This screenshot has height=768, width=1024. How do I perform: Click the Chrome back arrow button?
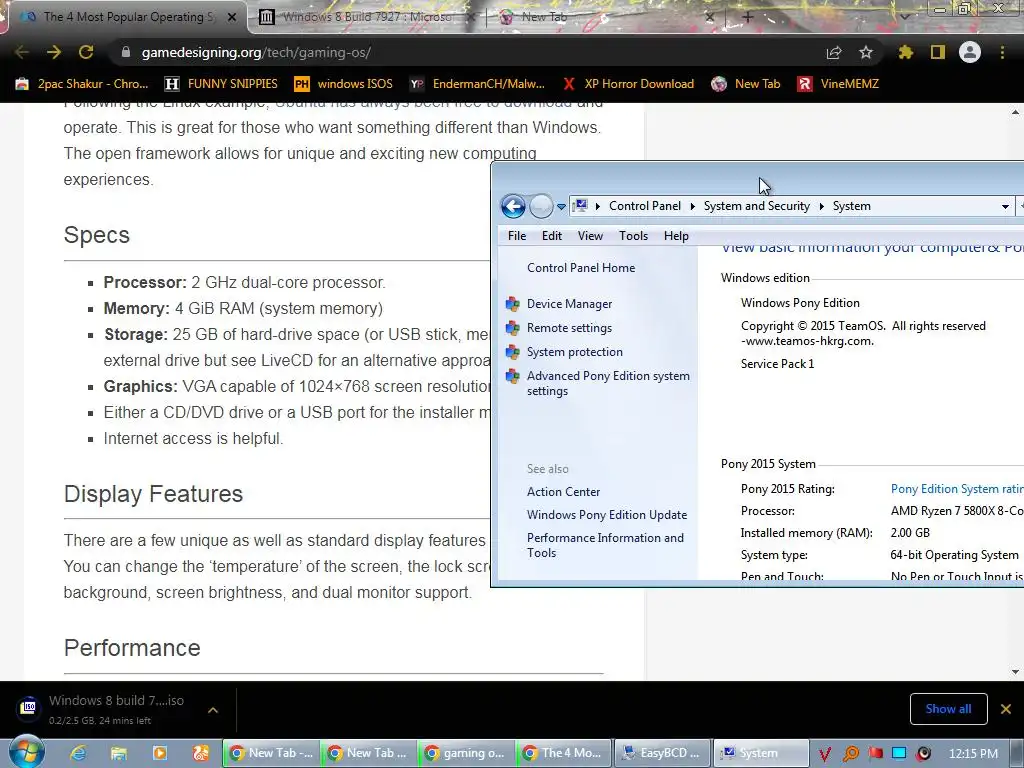pyautogui.click(x=22, y=52)
